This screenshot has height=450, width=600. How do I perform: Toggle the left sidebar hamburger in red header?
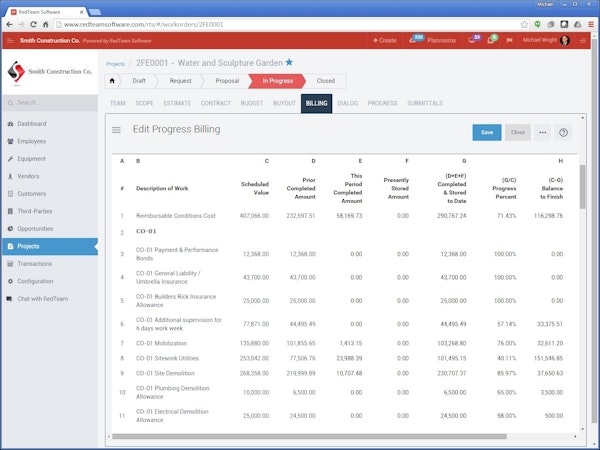pos(10,41)
